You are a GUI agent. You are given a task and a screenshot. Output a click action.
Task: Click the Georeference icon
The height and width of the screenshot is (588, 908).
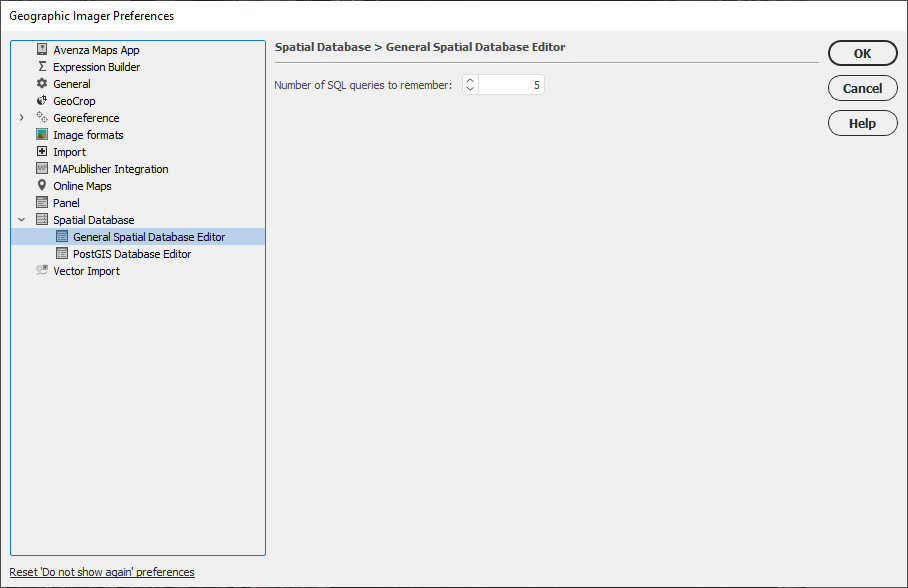pyautogui.click(x=42, y=118)
